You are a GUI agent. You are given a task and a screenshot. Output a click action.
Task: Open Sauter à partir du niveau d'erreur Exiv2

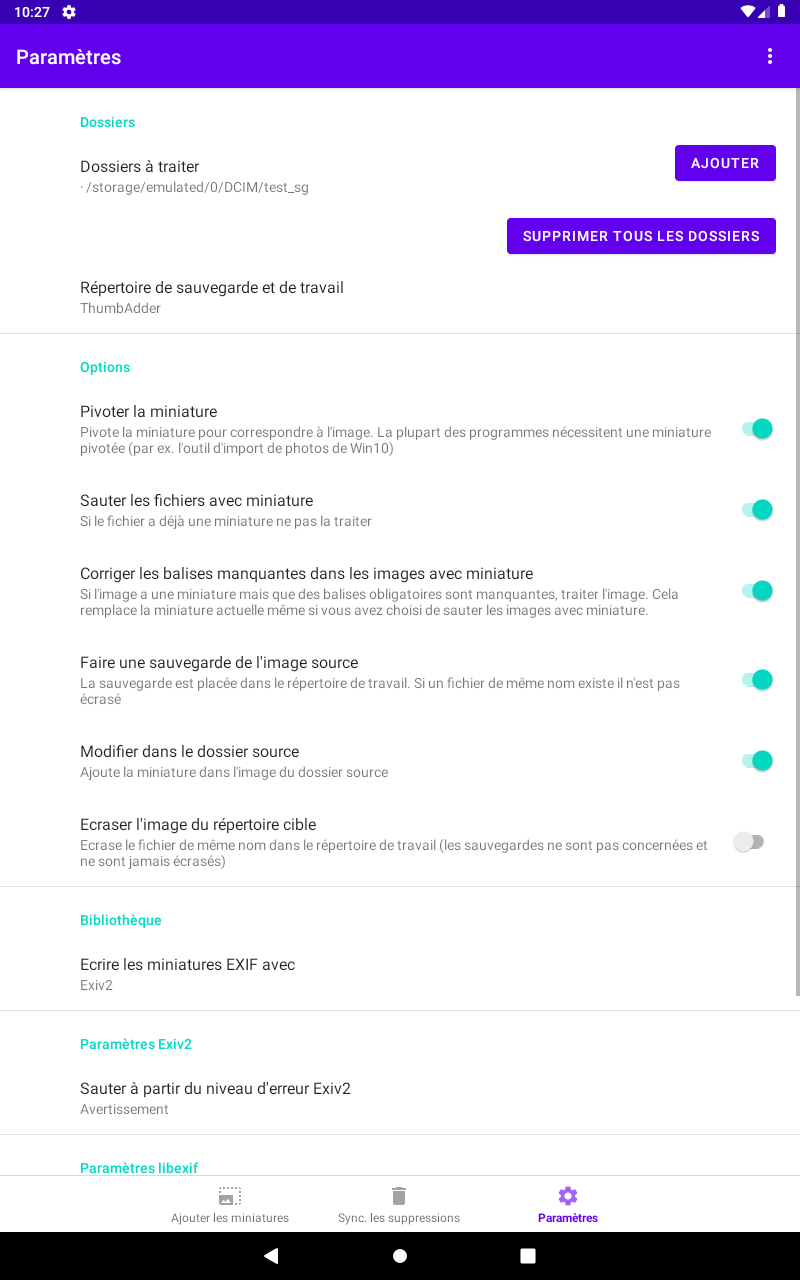click(215, 1098)
